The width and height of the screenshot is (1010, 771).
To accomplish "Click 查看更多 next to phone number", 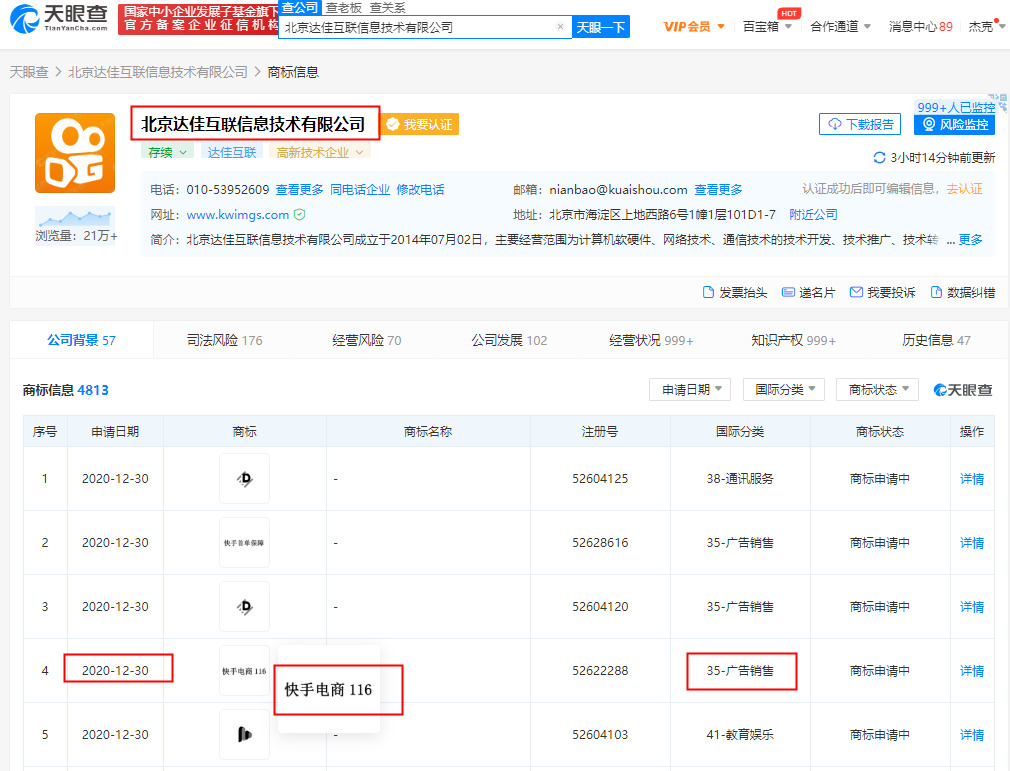I will tap(300, 189).
